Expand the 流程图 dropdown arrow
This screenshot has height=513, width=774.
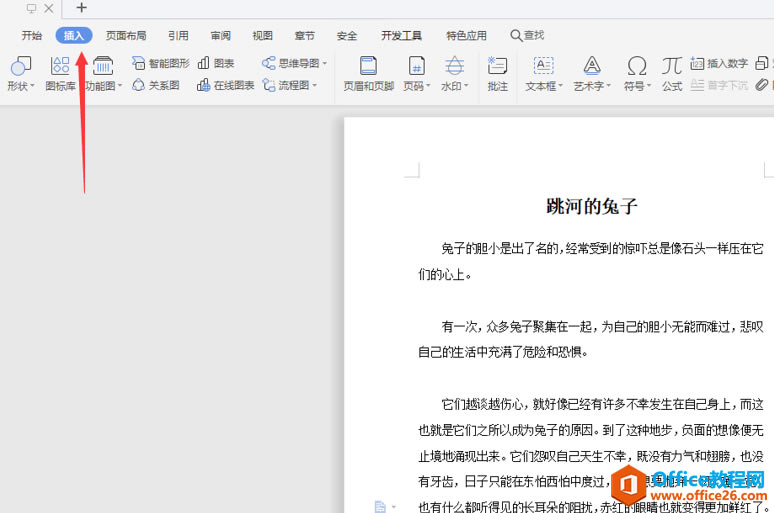click(x=314, y=85)
